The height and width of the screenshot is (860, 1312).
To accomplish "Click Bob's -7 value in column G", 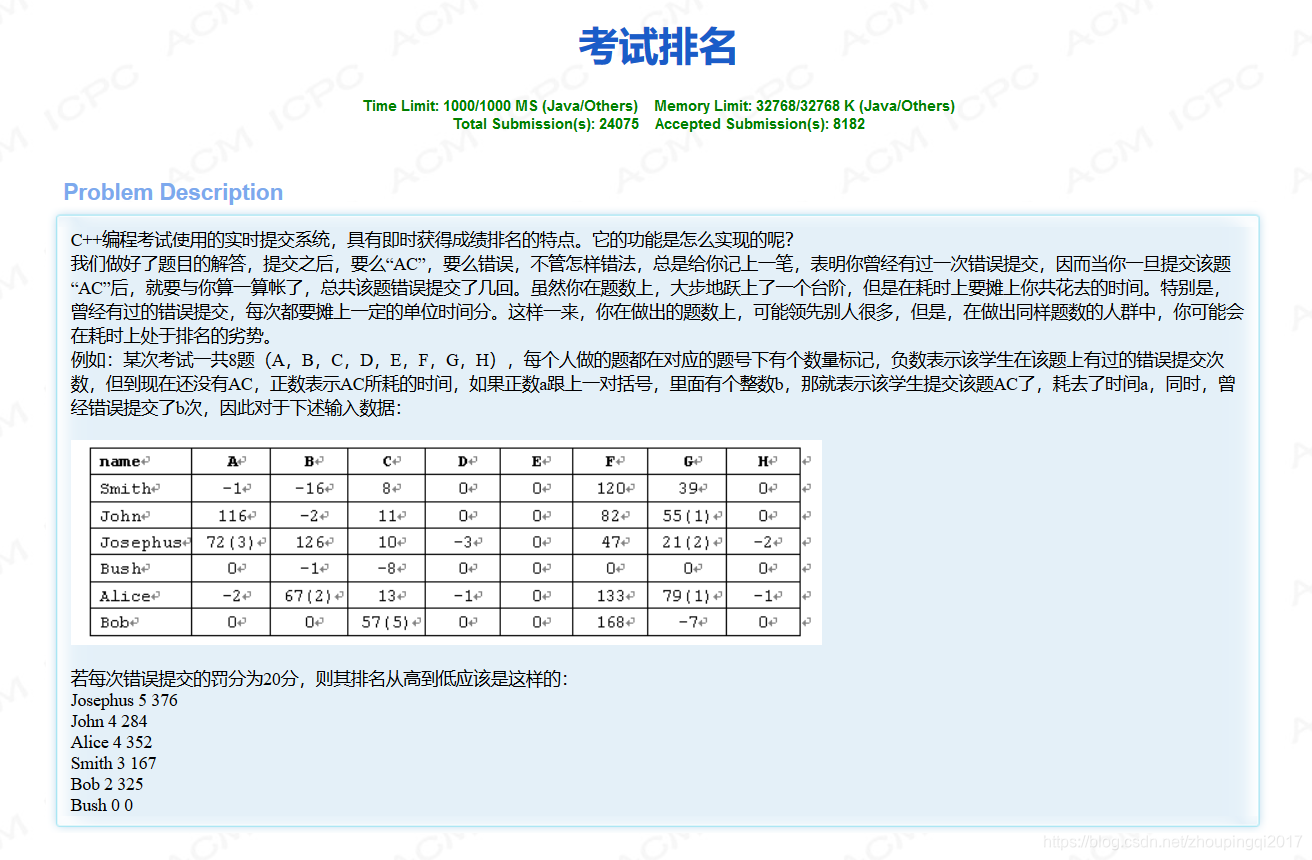I will click(x=687, y=622).
